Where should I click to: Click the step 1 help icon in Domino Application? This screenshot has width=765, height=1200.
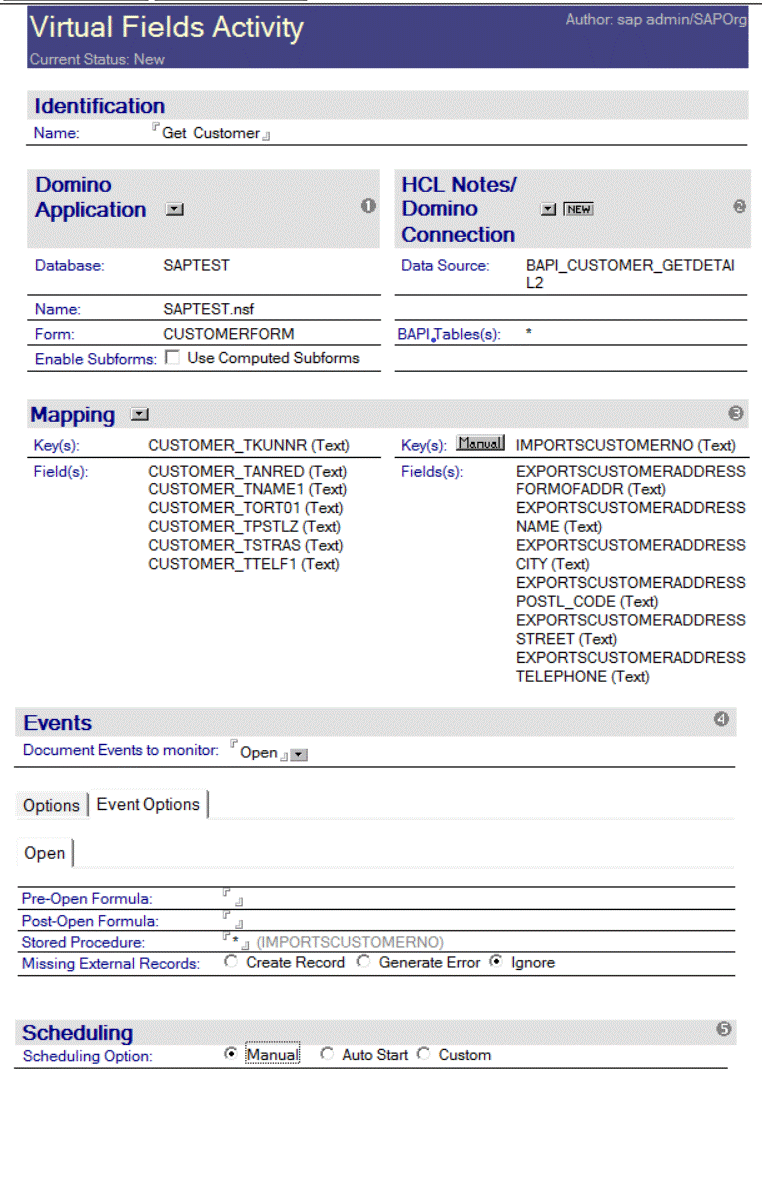[x=368, y=206]
